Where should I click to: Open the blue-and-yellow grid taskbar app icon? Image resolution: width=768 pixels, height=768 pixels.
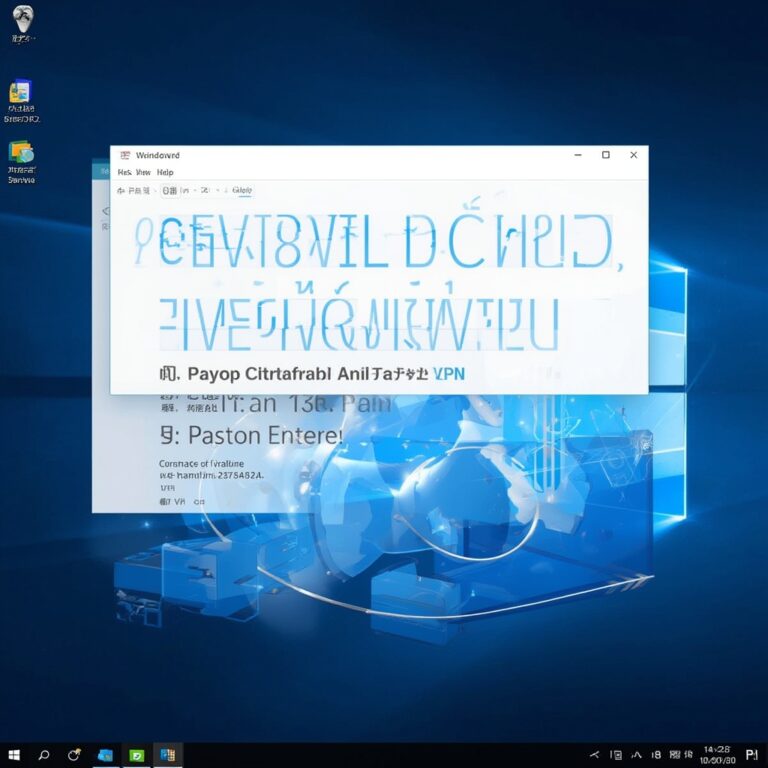click(x=168, y=755)
